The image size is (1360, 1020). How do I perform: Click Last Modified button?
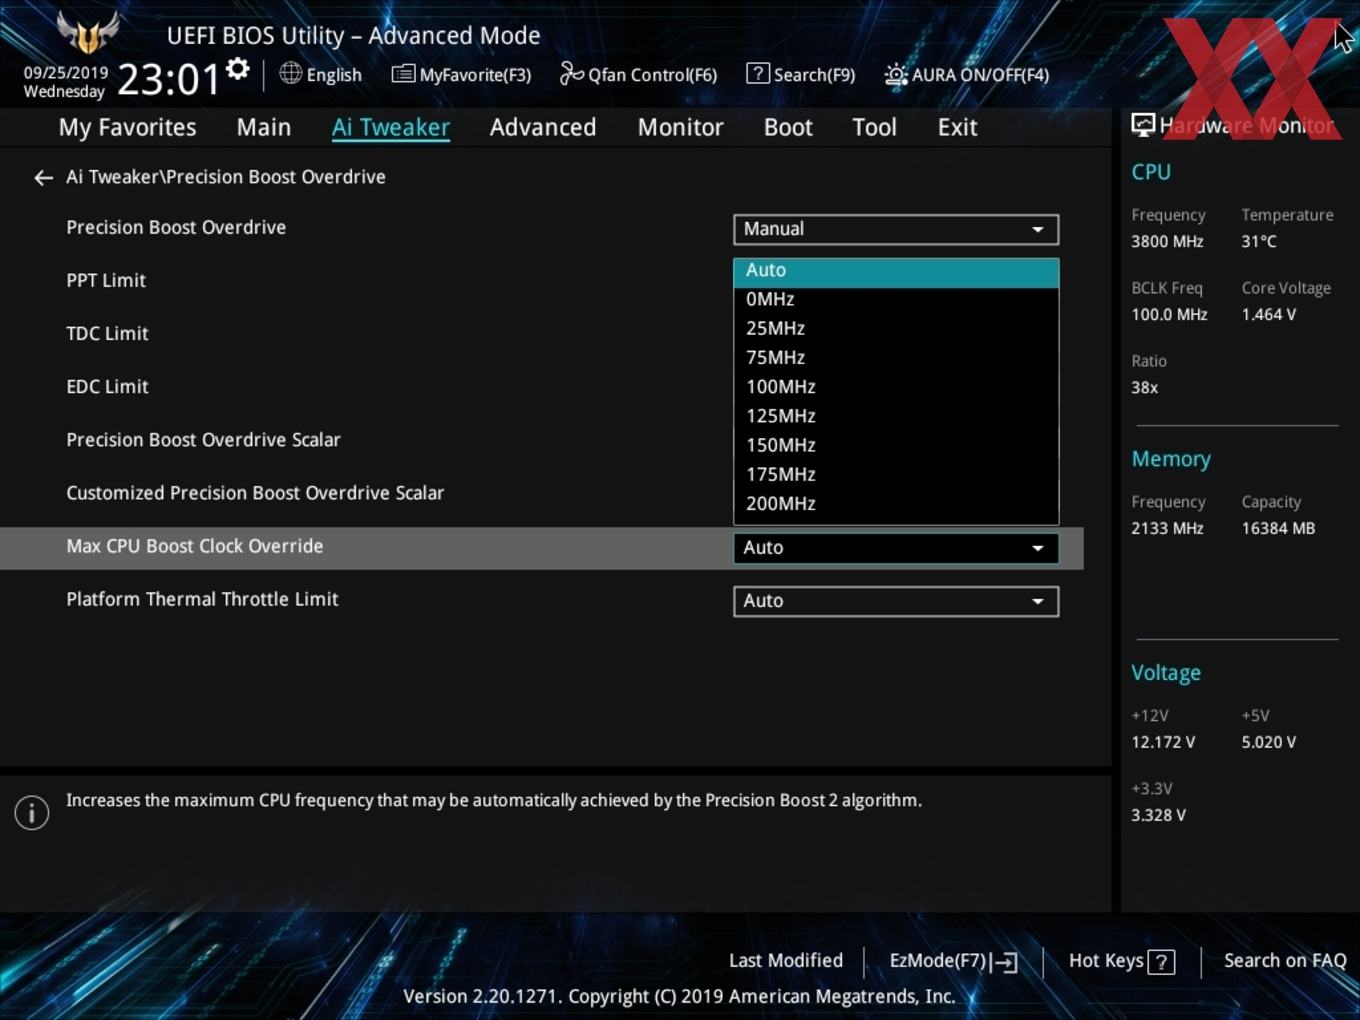pos(786,960)
